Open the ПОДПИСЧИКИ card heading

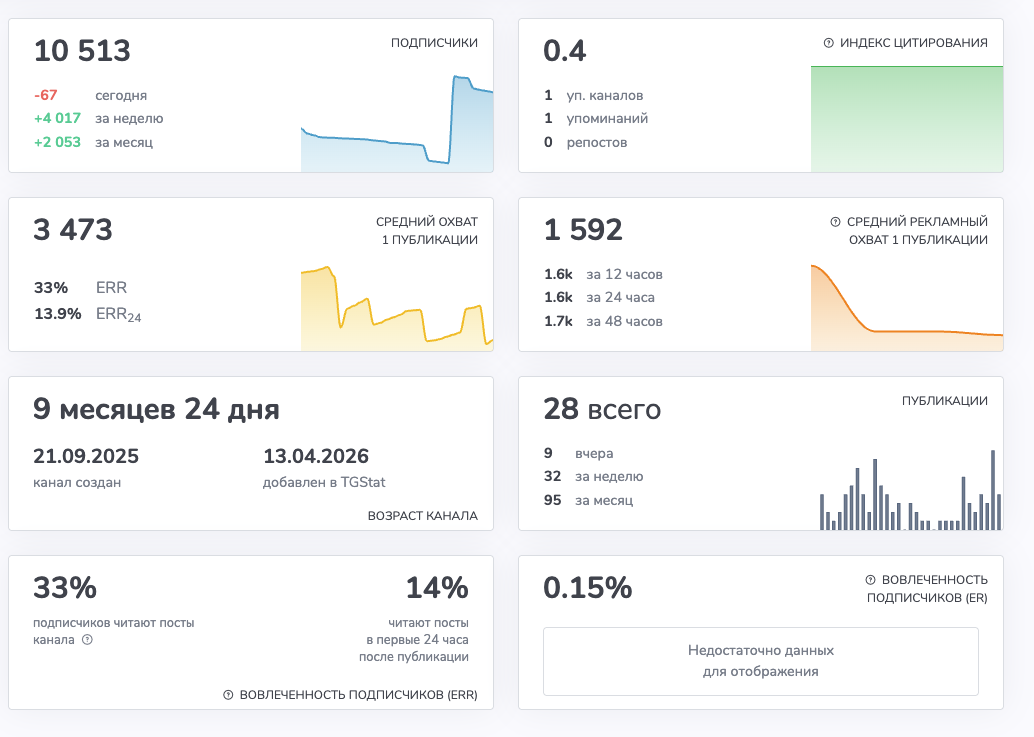coord(434,43)
